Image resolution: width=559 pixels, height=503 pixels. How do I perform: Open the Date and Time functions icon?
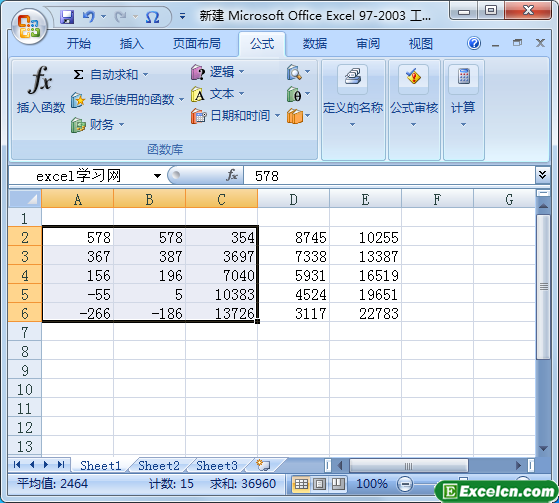tap(199, 116)
